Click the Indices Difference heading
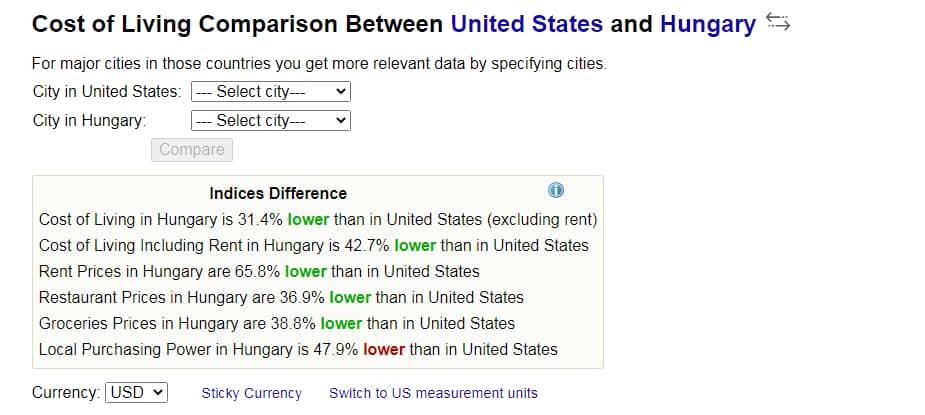The width and height of the screenshot is (925, 415). tap(278, 193)
